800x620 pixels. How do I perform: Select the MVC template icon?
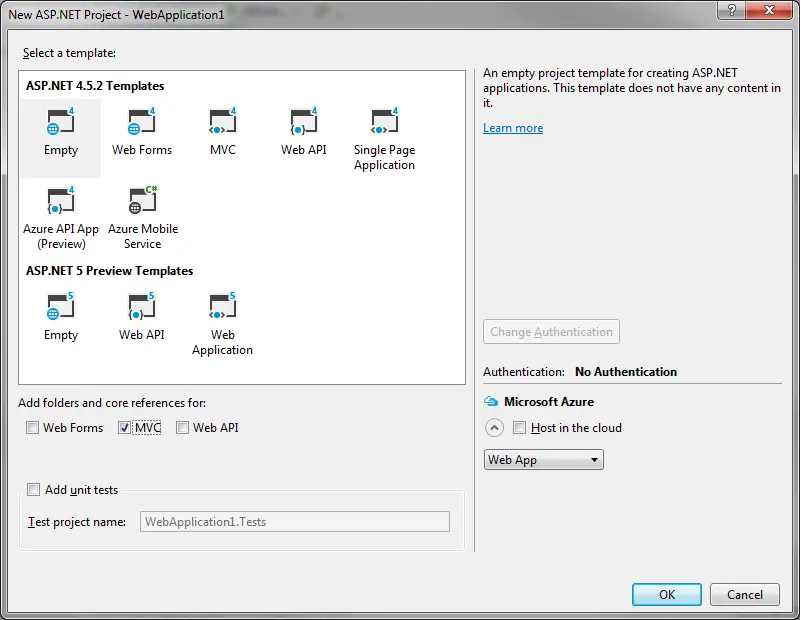pyautogui.click(x=222, y=124)
